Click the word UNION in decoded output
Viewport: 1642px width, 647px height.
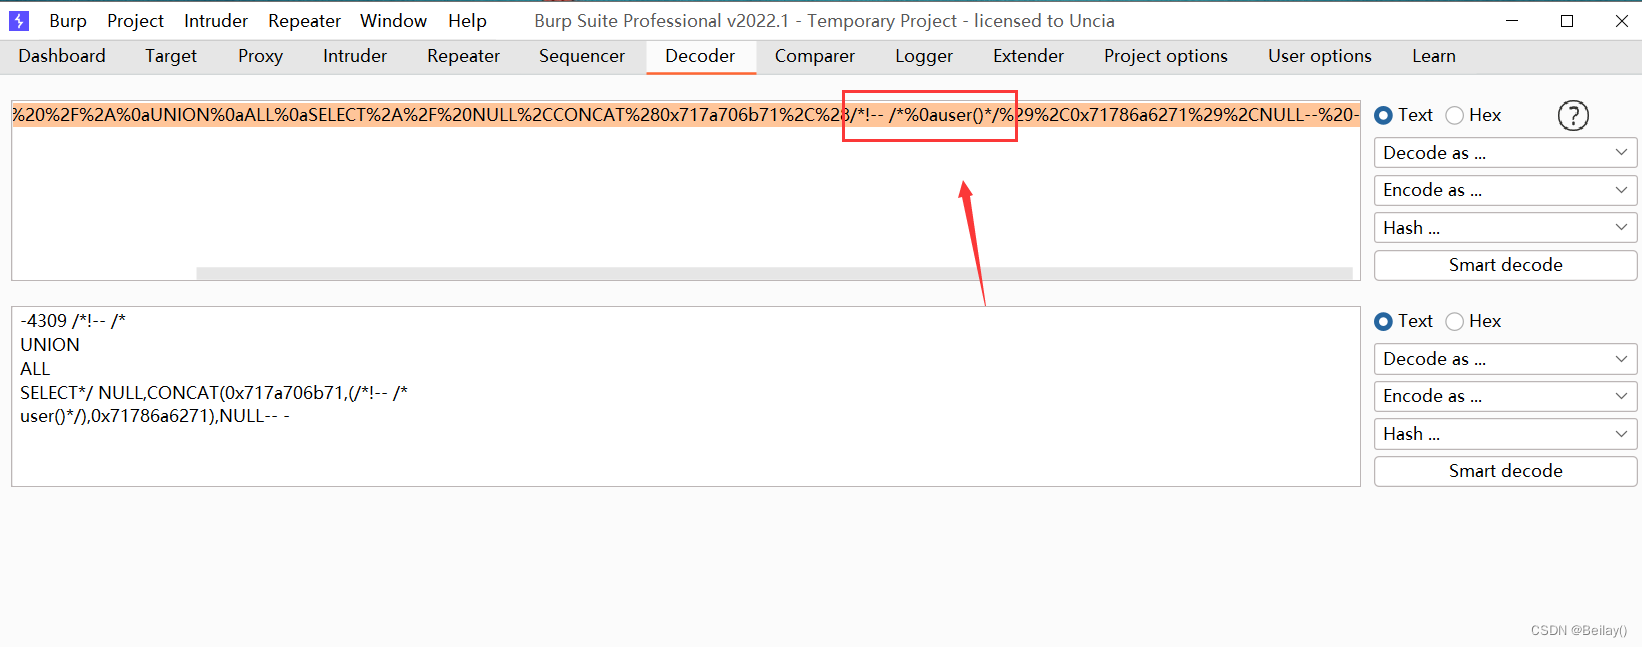(x=50, y=345)
